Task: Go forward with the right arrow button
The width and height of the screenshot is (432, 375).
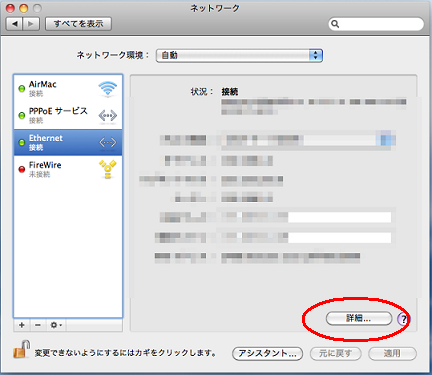Action: pos(31,24)
